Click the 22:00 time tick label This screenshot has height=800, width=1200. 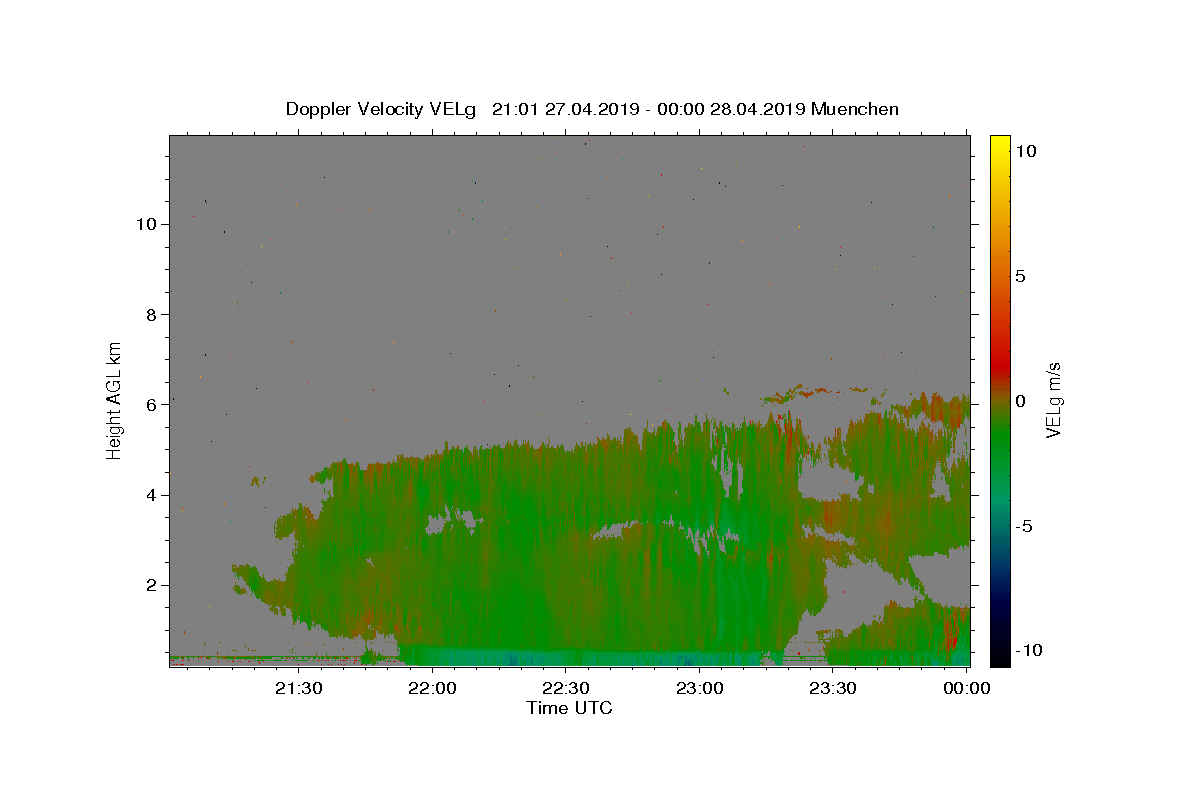pyautogui.click(x=433, y=688)
